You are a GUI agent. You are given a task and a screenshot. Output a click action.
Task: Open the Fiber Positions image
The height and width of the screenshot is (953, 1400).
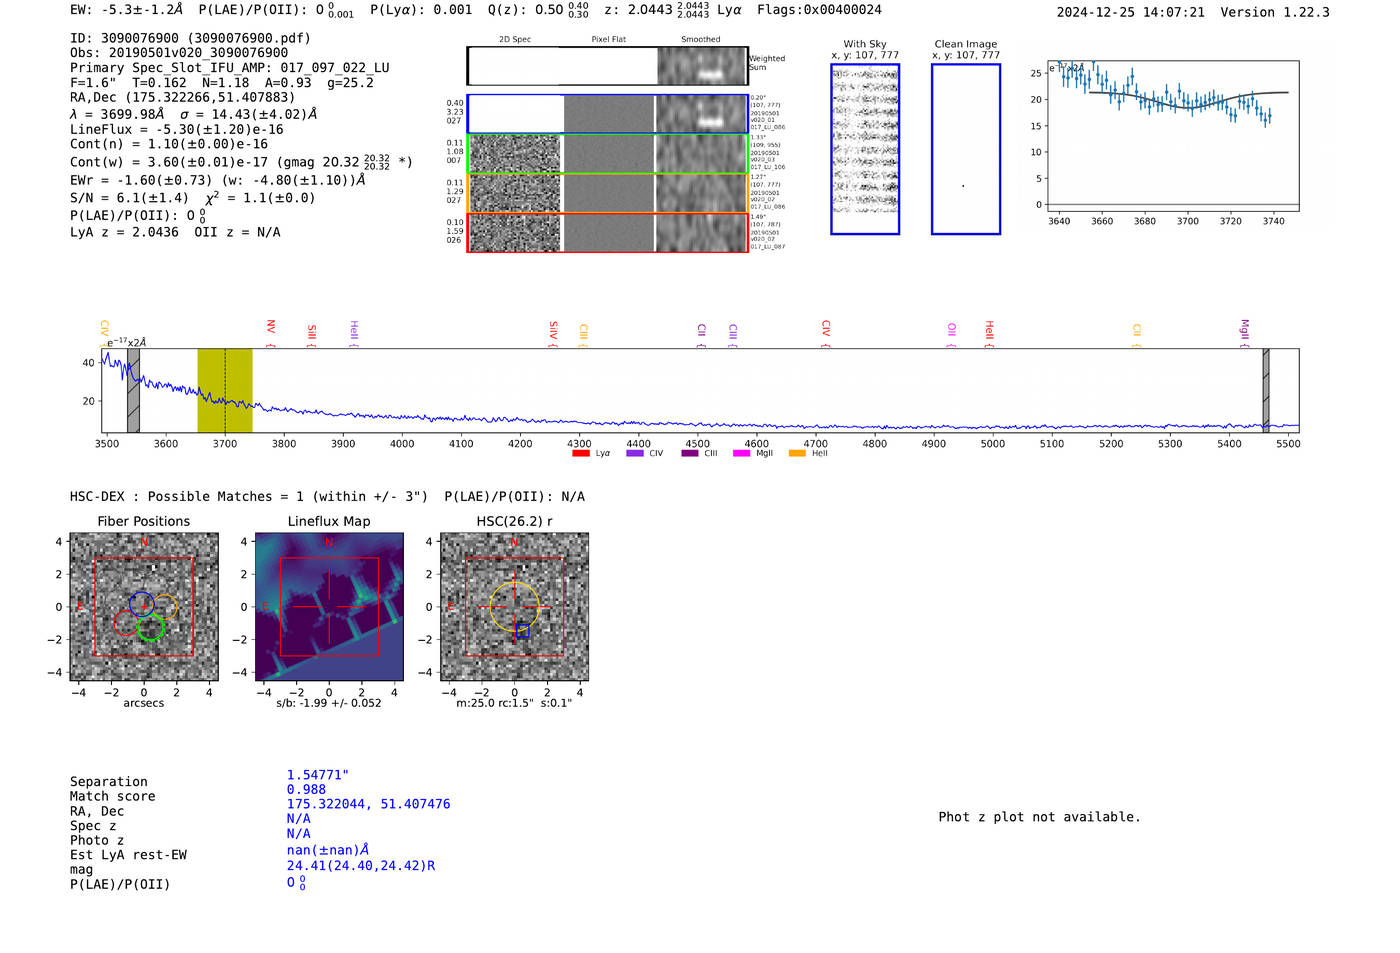144,607
